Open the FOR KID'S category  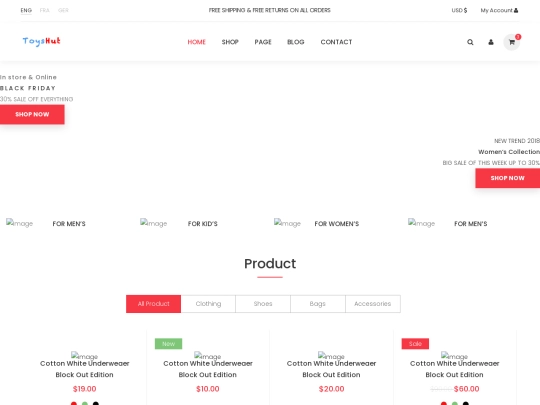click(202, 224)
